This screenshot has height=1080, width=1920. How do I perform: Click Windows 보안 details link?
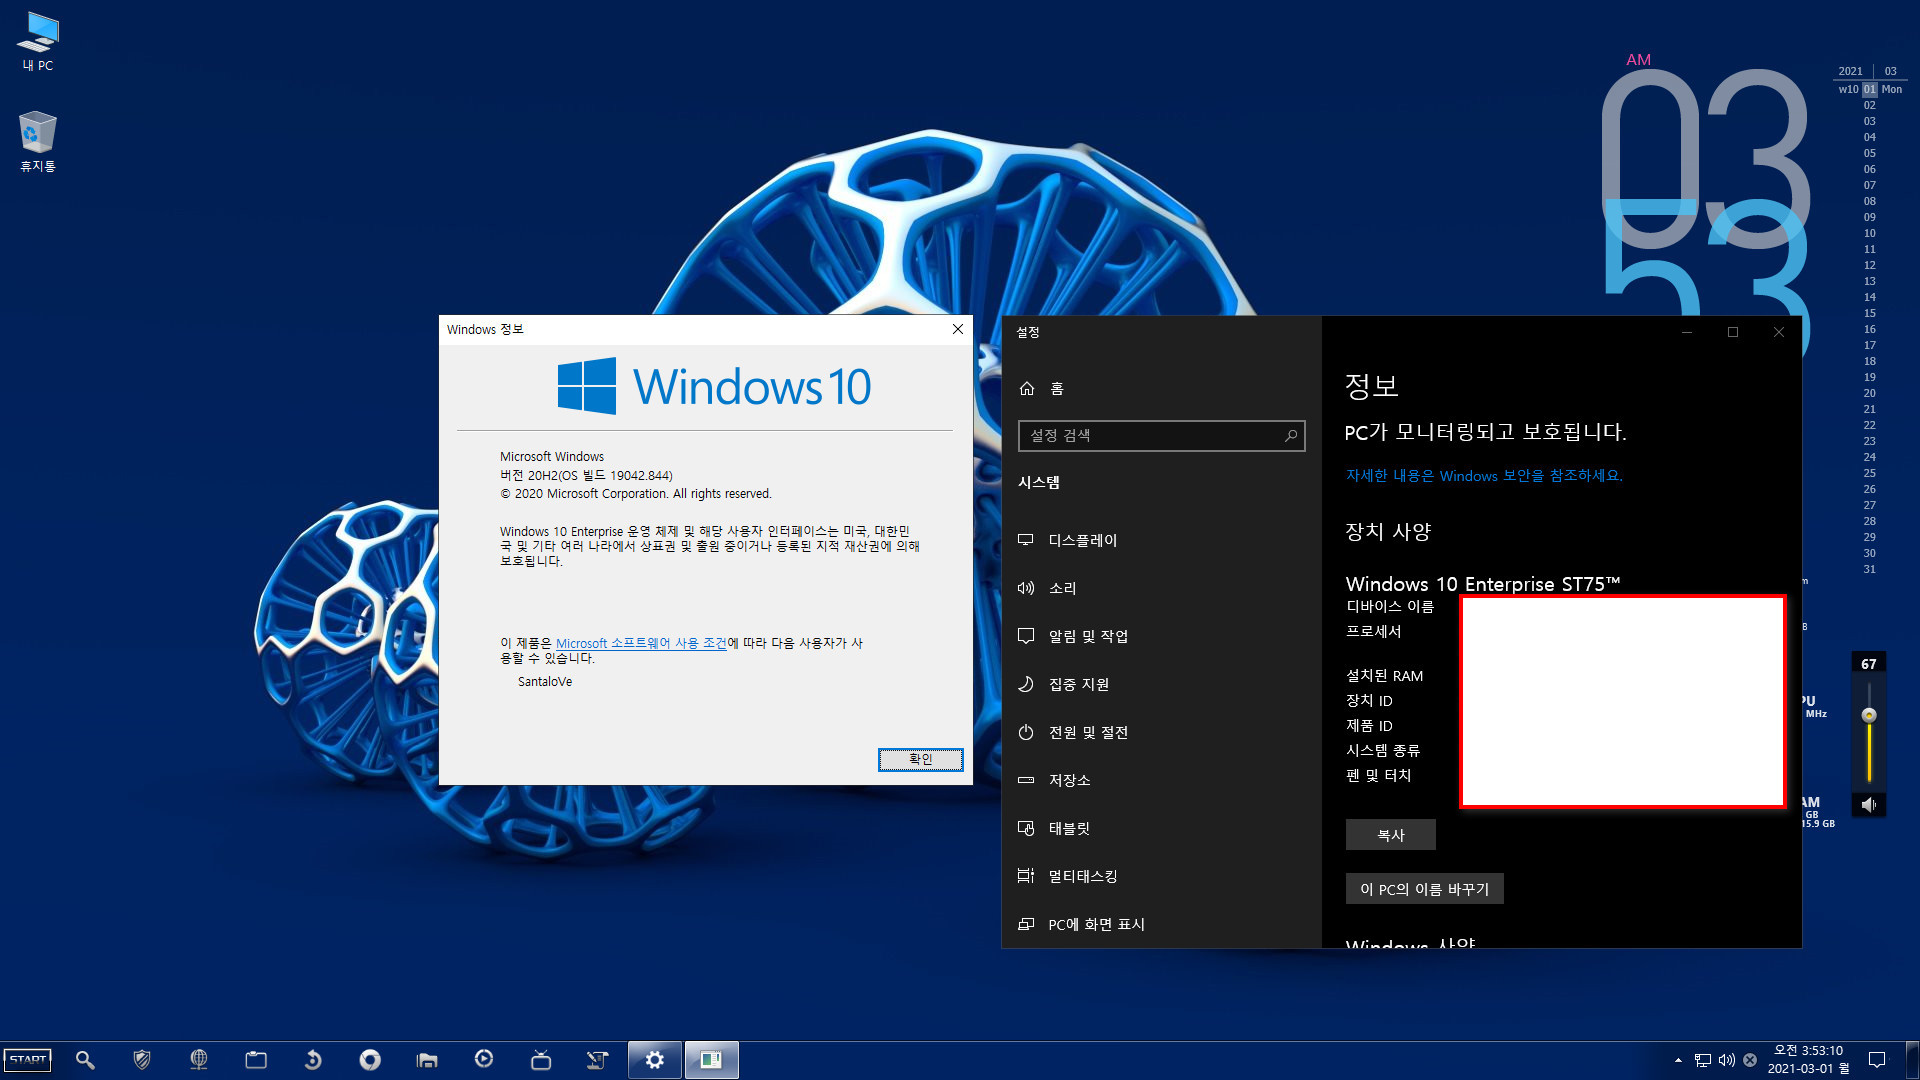point(1484,476)
